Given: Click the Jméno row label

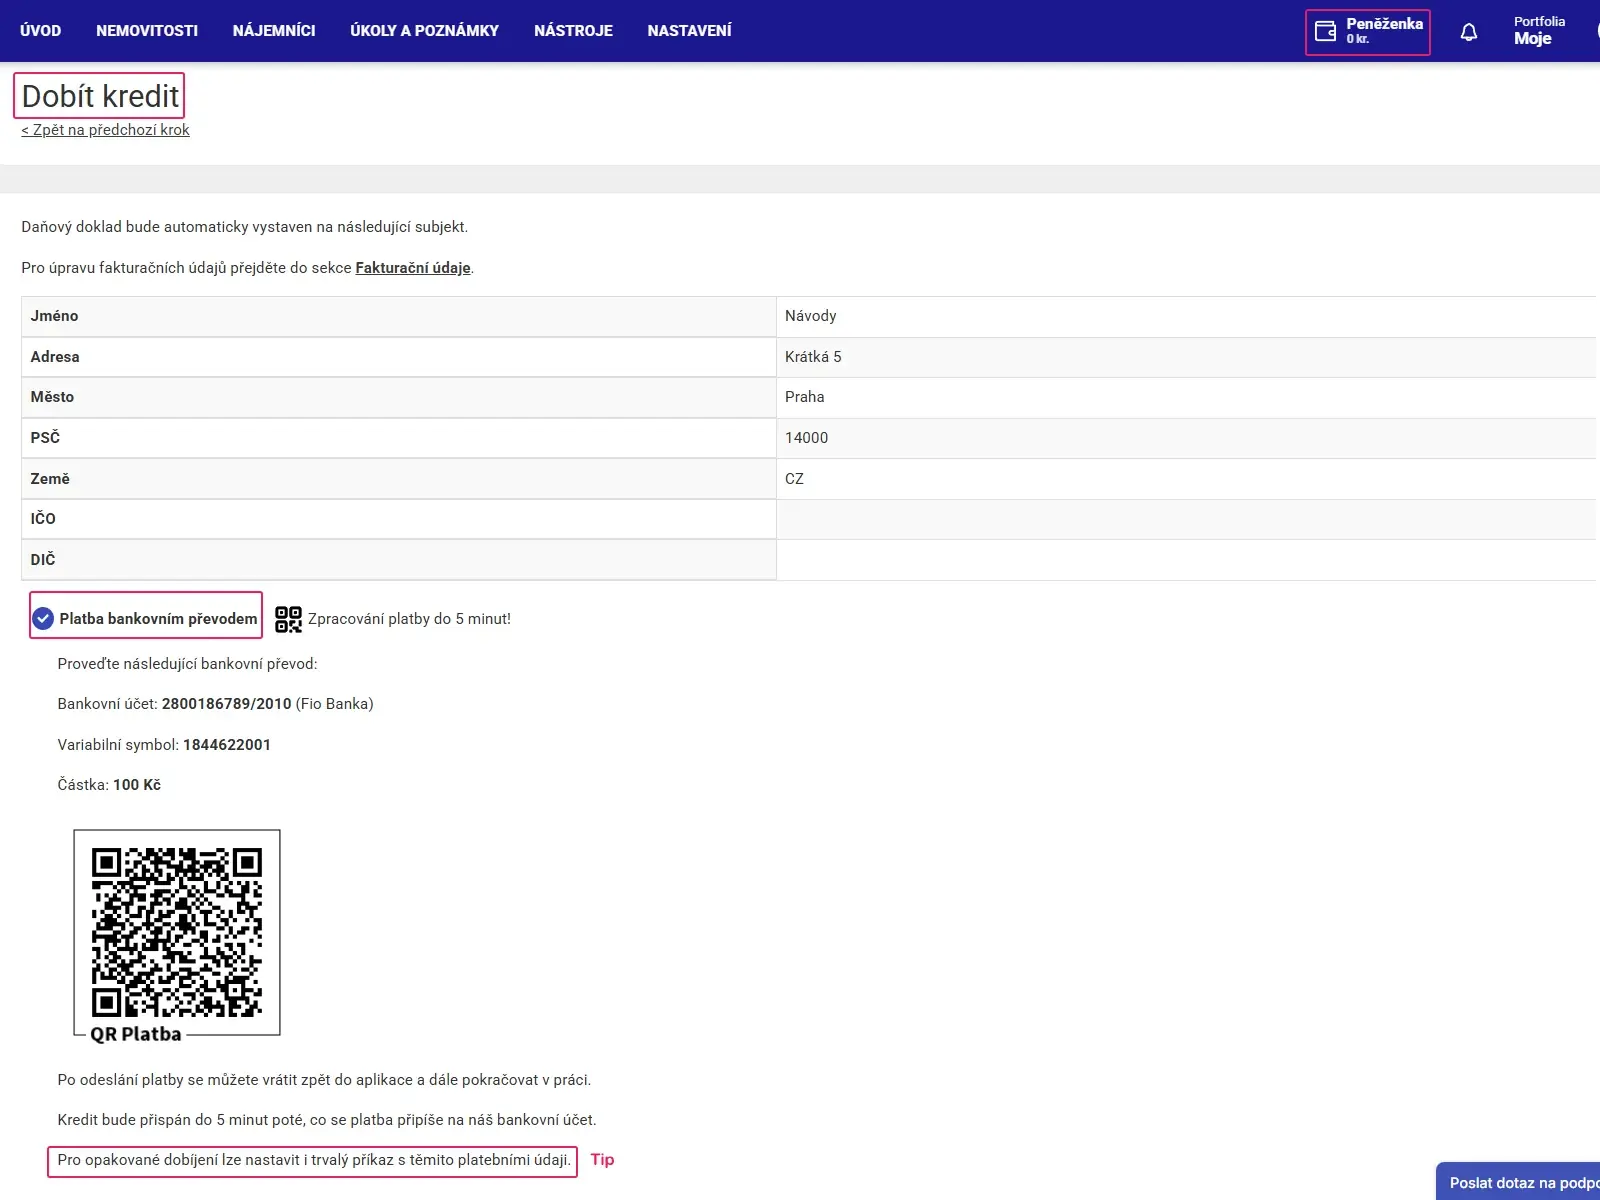Looking at the screenshot, I should coord(54,316).
